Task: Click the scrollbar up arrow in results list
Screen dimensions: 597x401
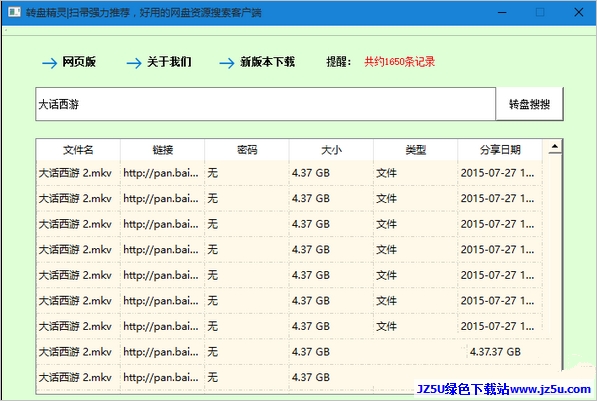Action: [x=555, y=147]
